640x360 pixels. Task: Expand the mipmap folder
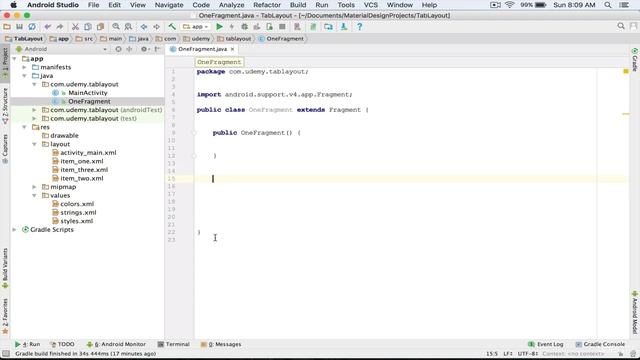[34, 187]
